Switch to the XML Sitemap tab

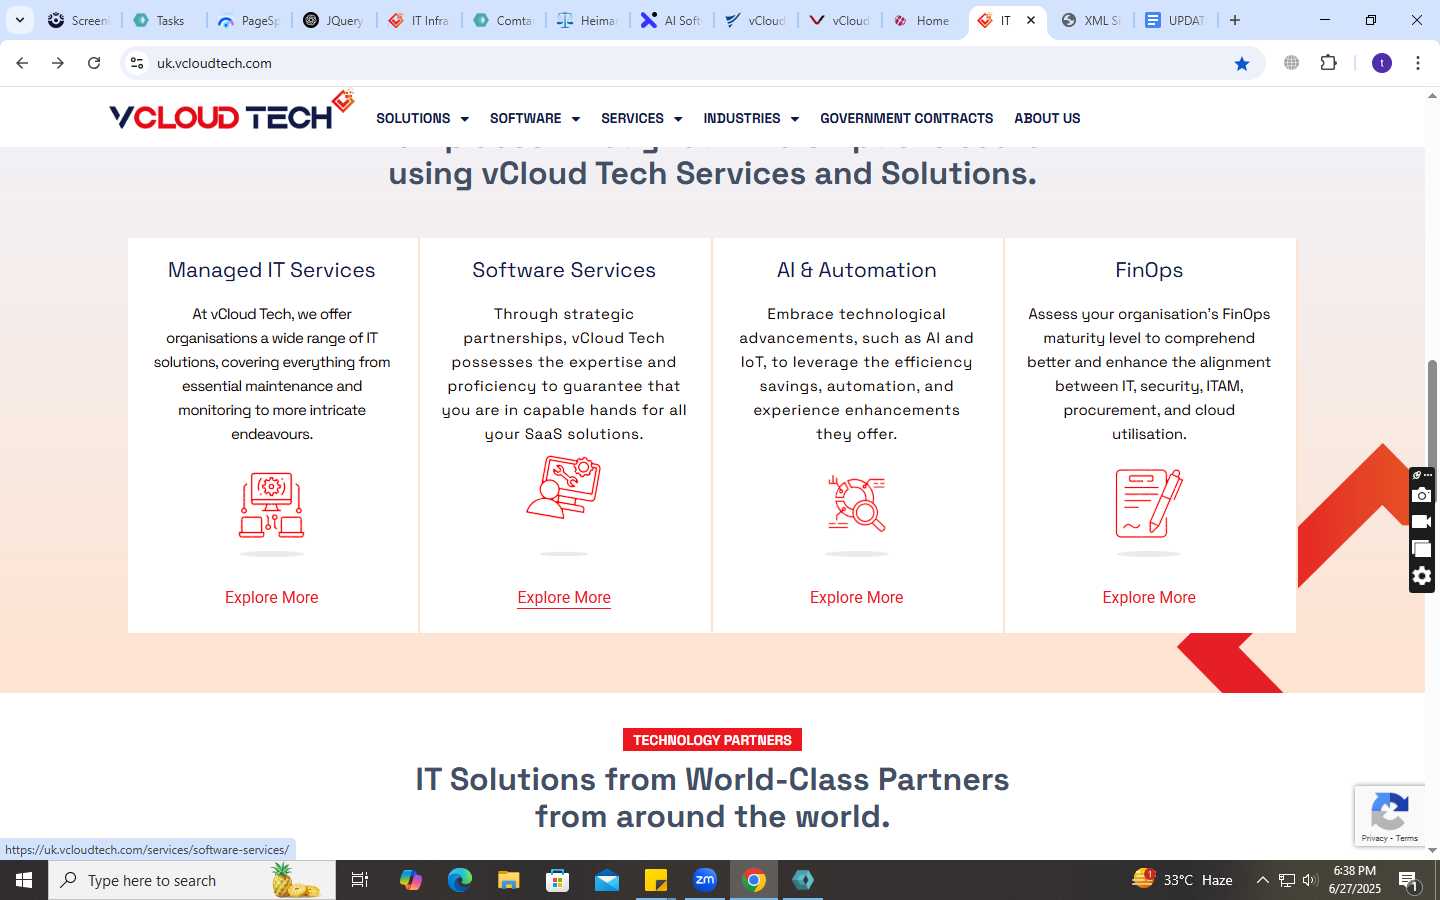click(1092, 20)
